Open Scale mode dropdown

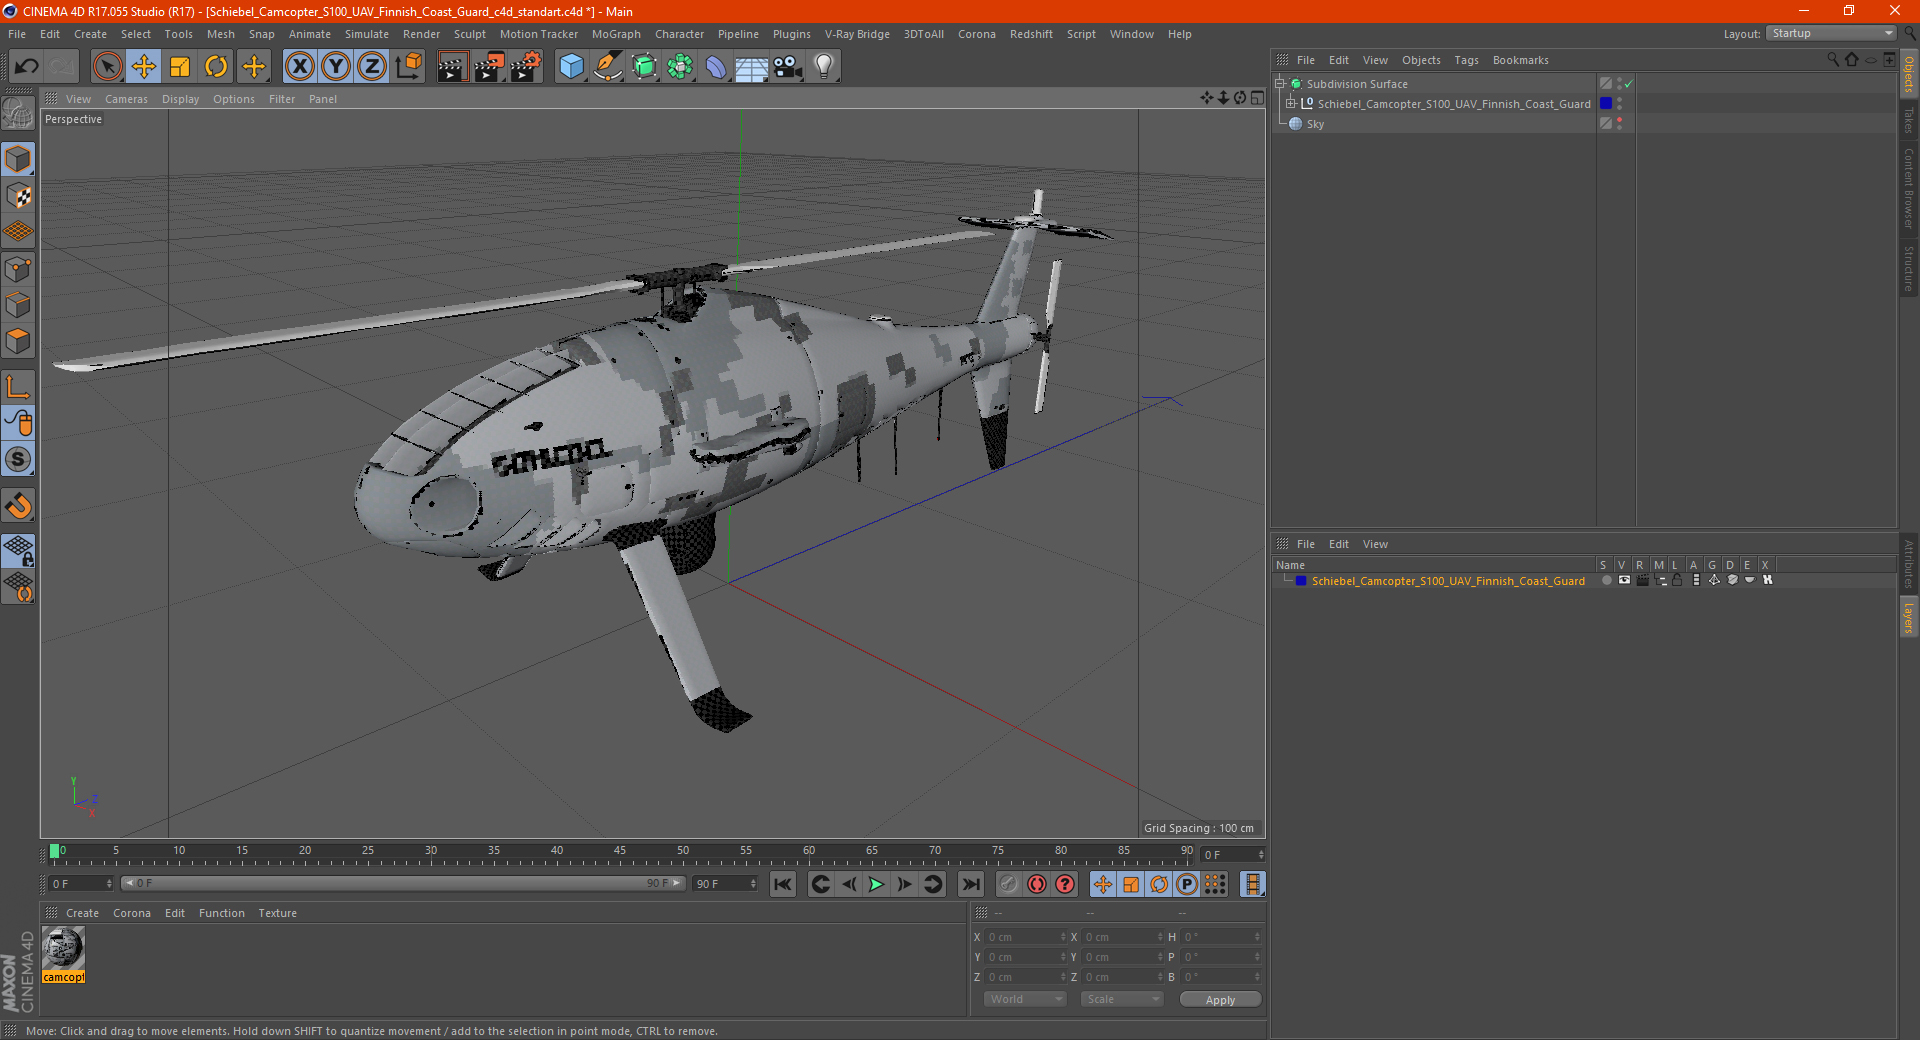click(x=1122, y=999)
